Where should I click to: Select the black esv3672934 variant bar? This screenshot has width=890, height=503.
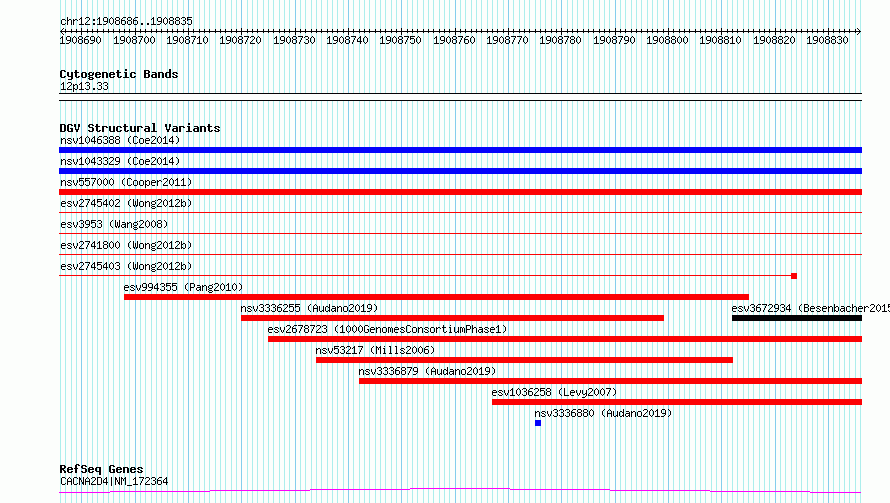point(797,318)
